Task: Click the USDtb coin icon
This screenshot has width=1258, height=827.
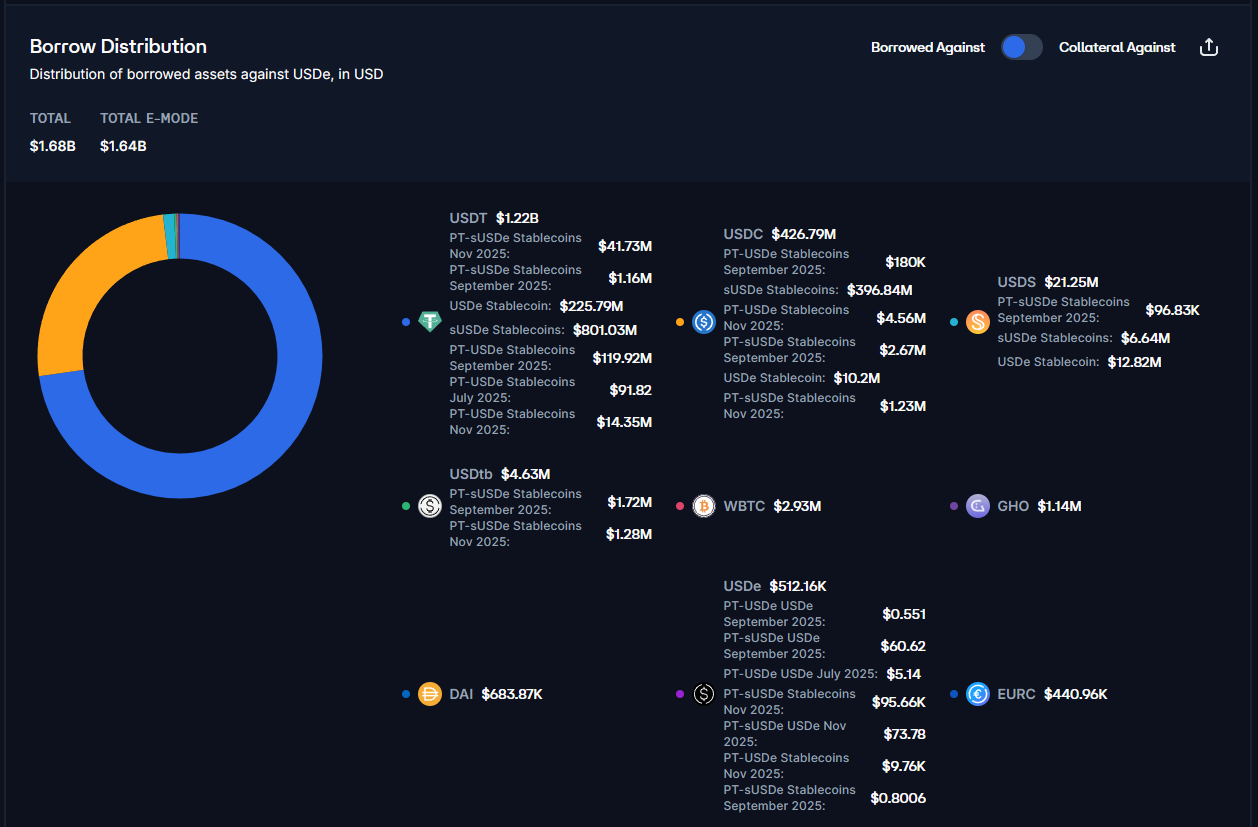Action: pos(430,506)
